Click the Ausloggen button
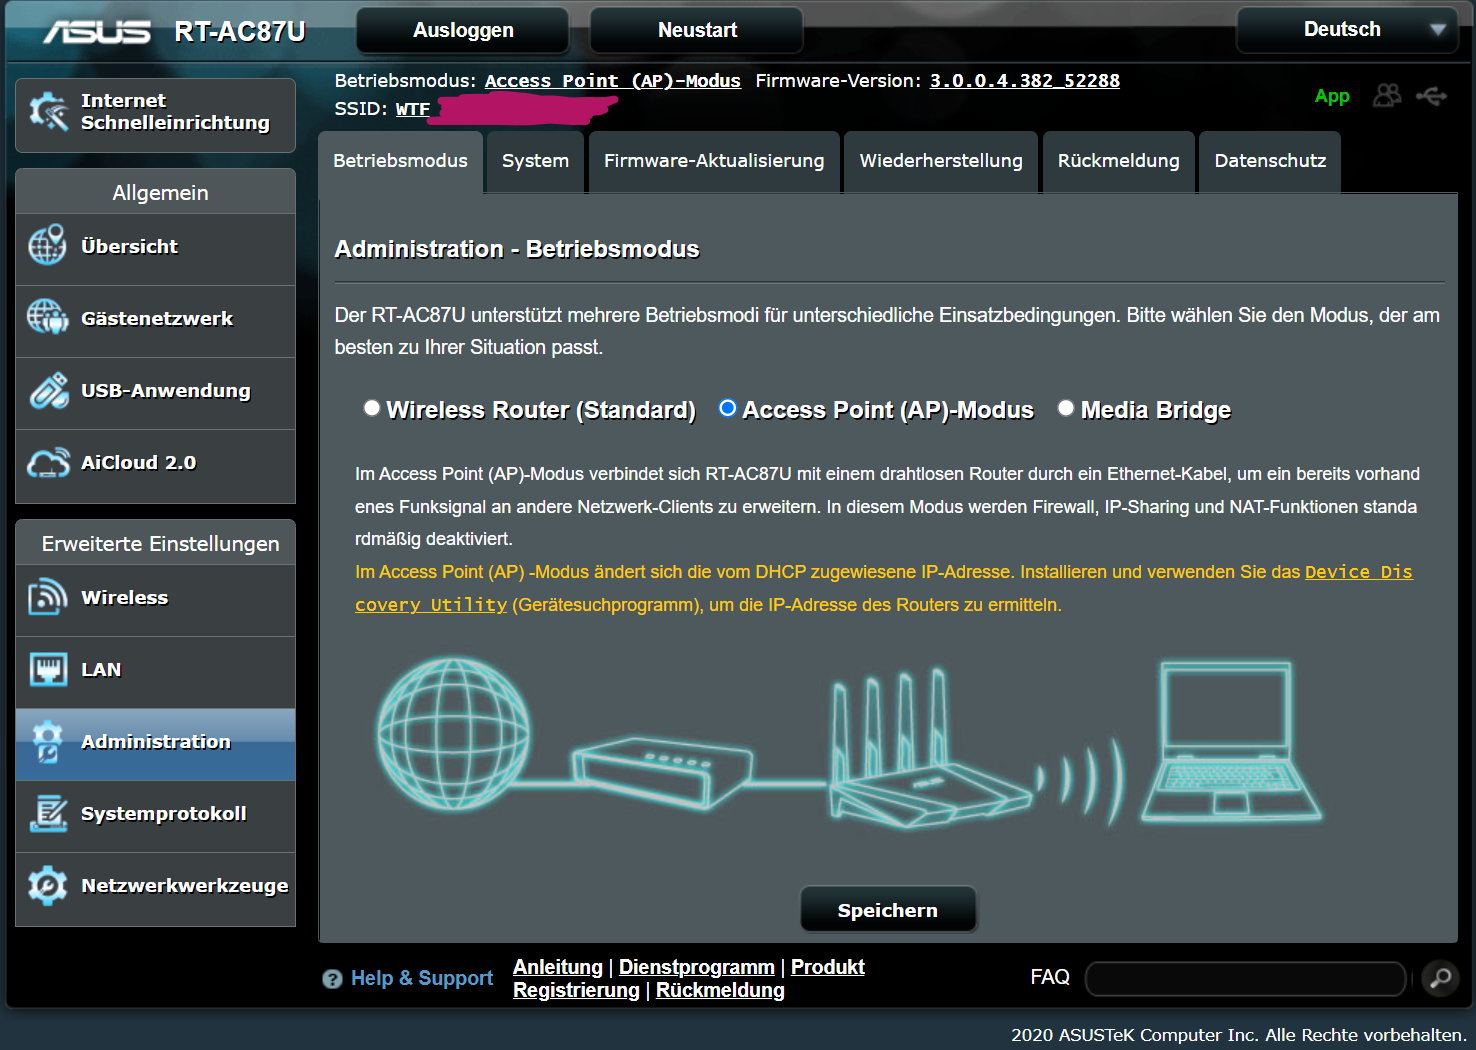1476x1050 pixels. click(x=463, y=30)
